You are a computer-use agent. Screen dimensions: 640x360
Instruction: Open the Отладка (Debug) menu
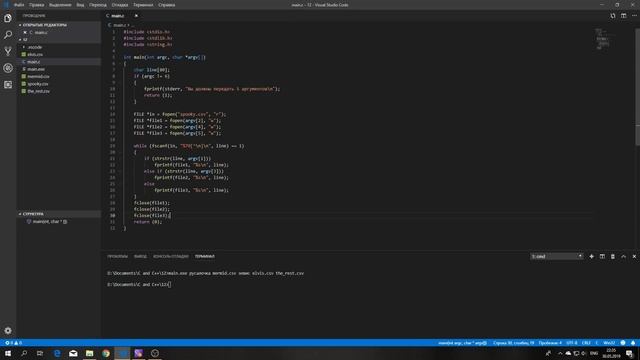click(120, 5)
